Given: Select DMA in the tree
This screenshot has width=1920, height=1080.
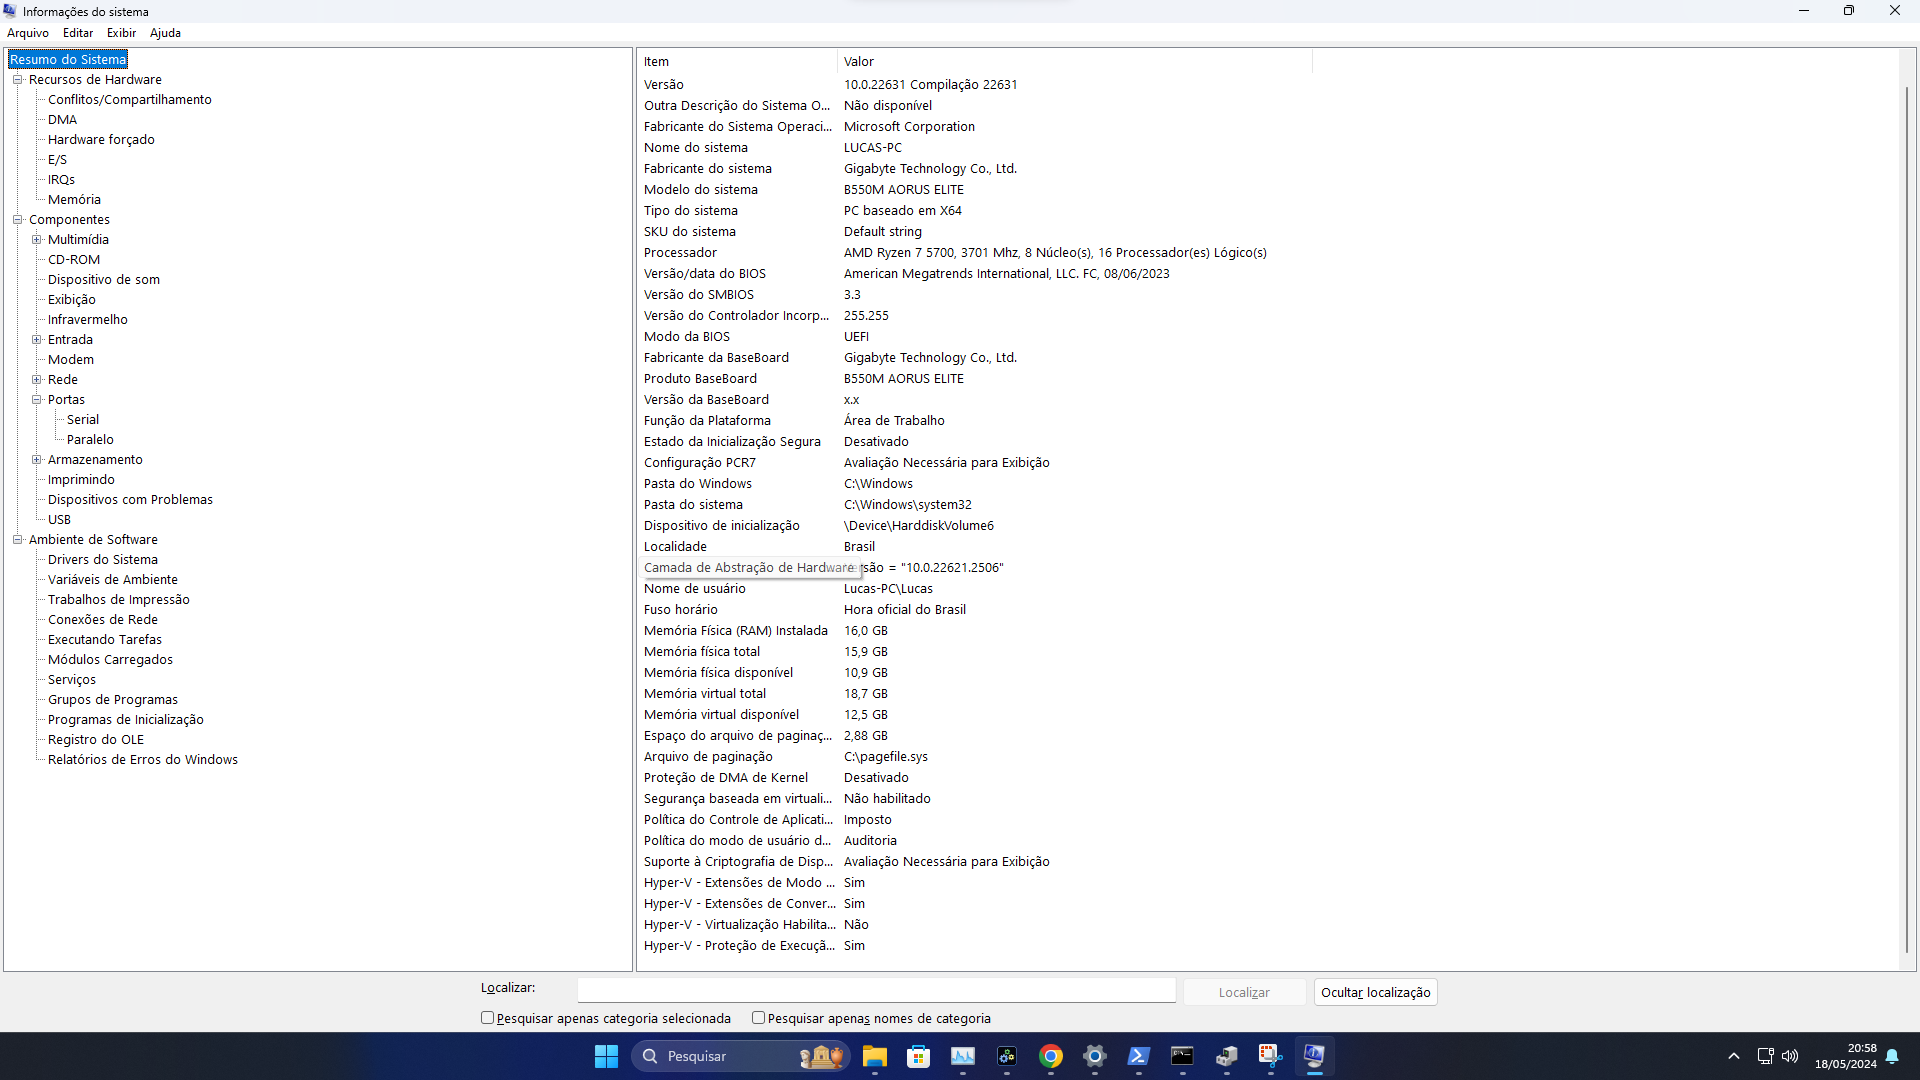Looking at the screenshot, I should [x=62, y=120].
